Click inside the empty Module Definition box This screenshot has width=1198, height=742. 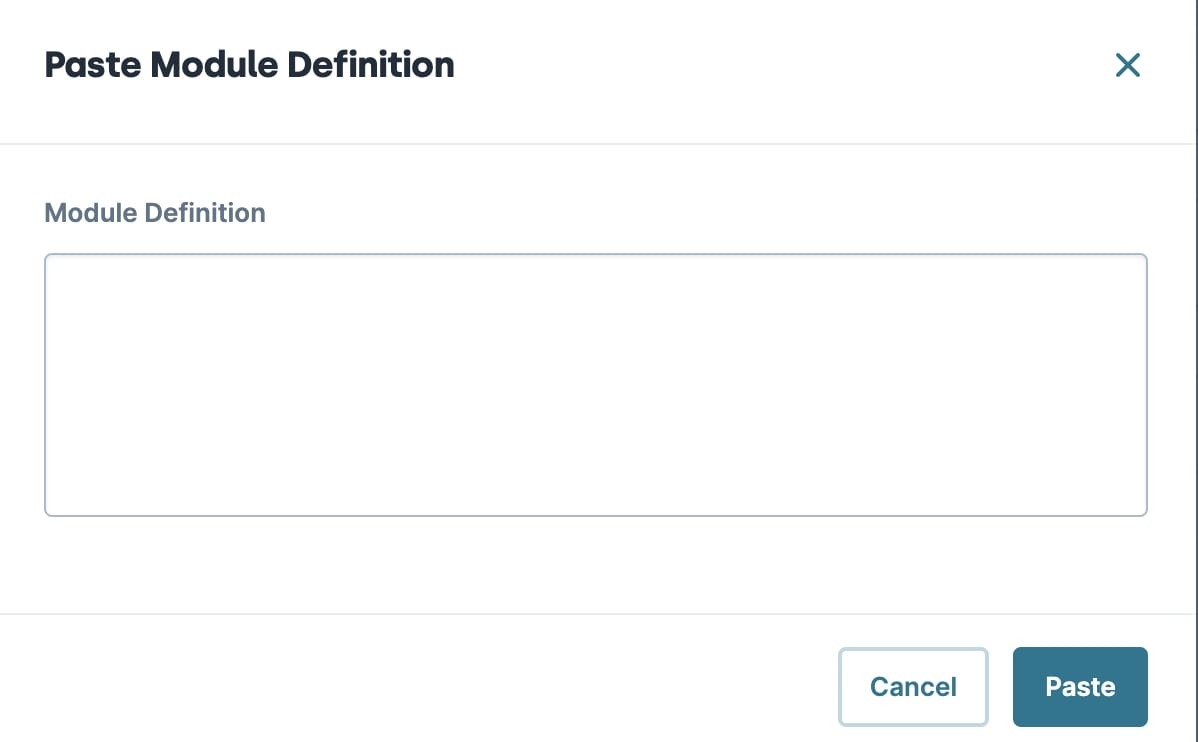coord(595,384)
